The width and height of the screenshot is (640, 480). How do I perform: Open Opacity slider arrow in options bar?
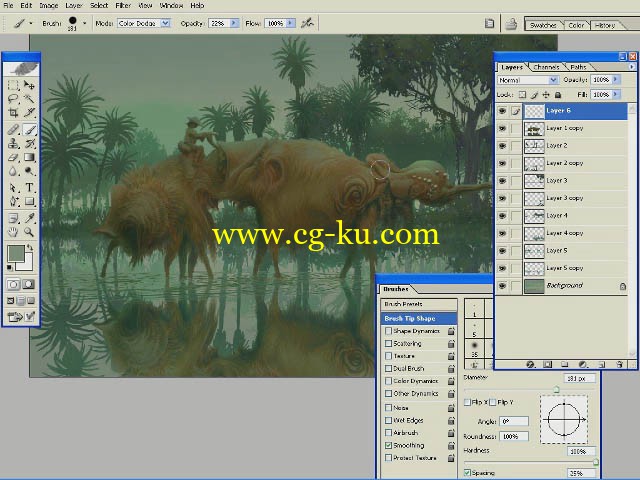click(x=234, y=23)
